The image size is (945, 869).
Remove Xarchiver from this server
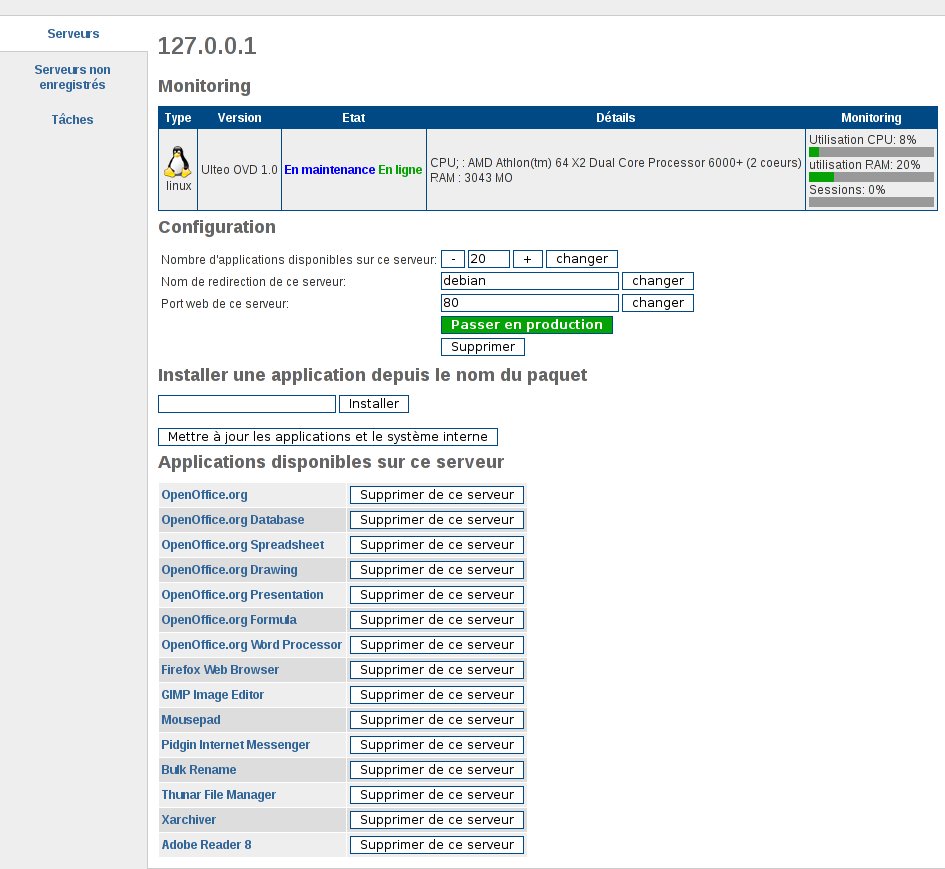pyautogui.click(x=437, y=820)
